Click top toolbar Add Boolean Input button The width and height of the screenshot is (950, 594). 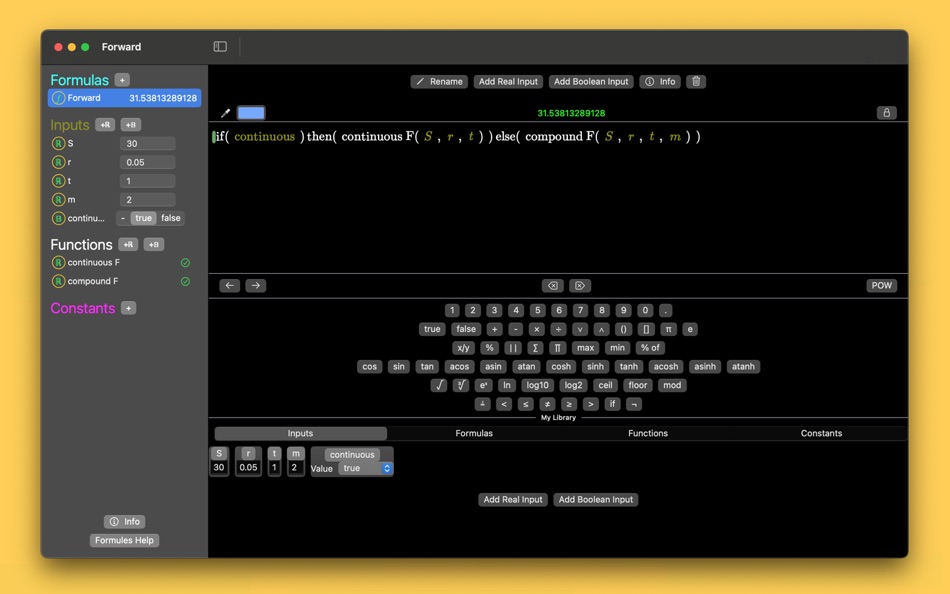591,81
